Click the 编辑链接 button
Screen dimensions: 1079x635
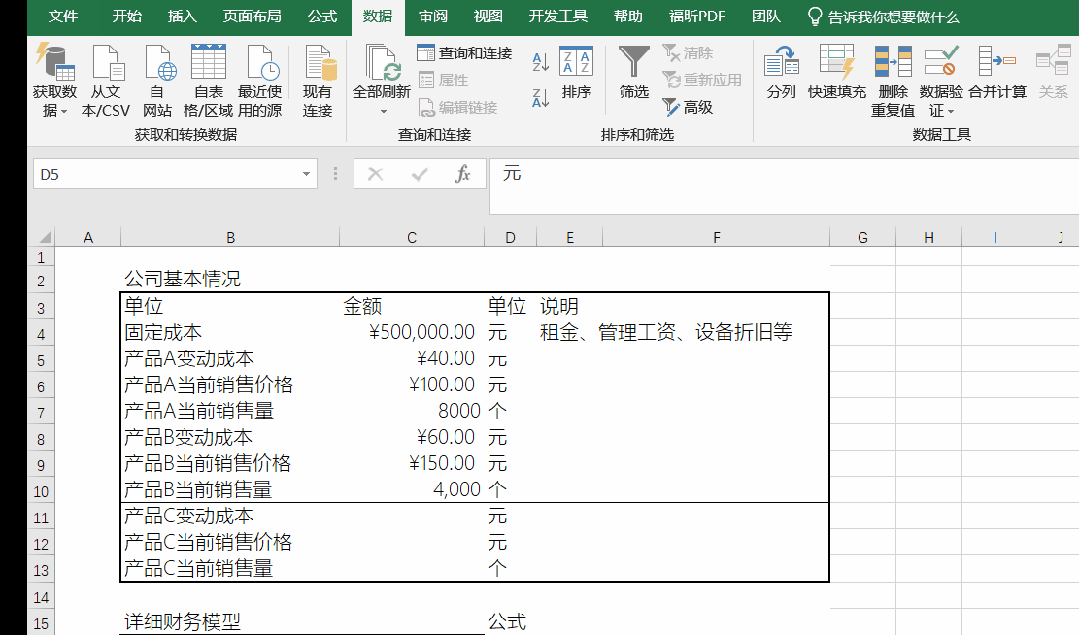point(458,107)
